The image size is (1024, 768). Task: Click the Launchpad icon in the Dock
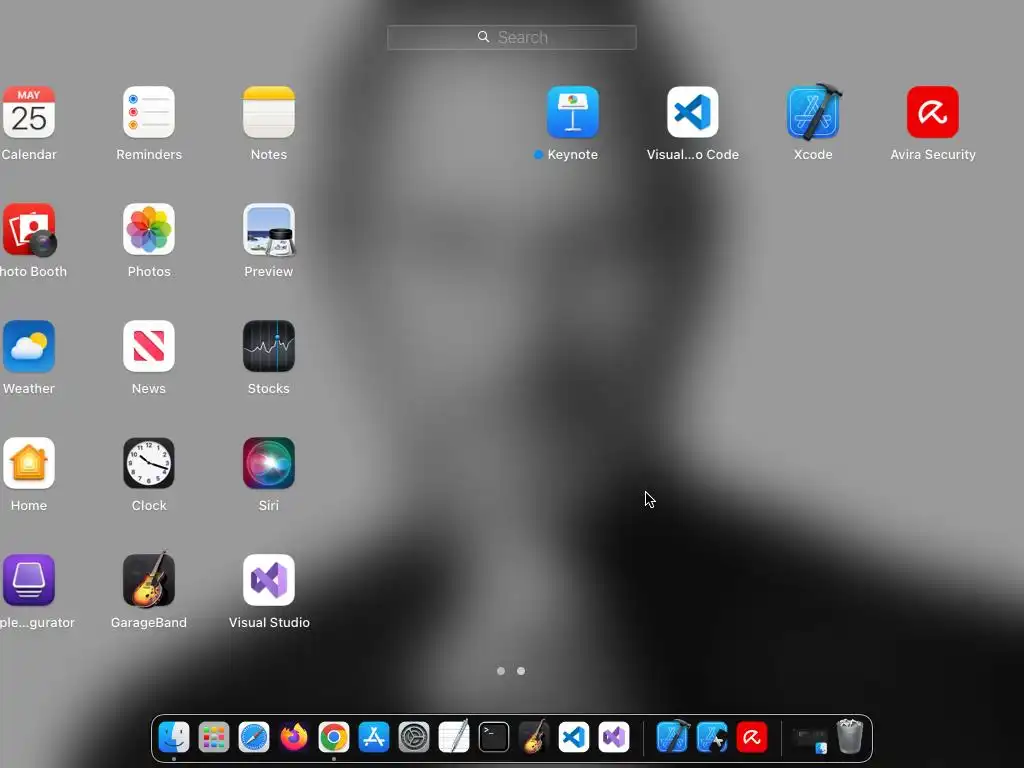[x=214, y=737]
